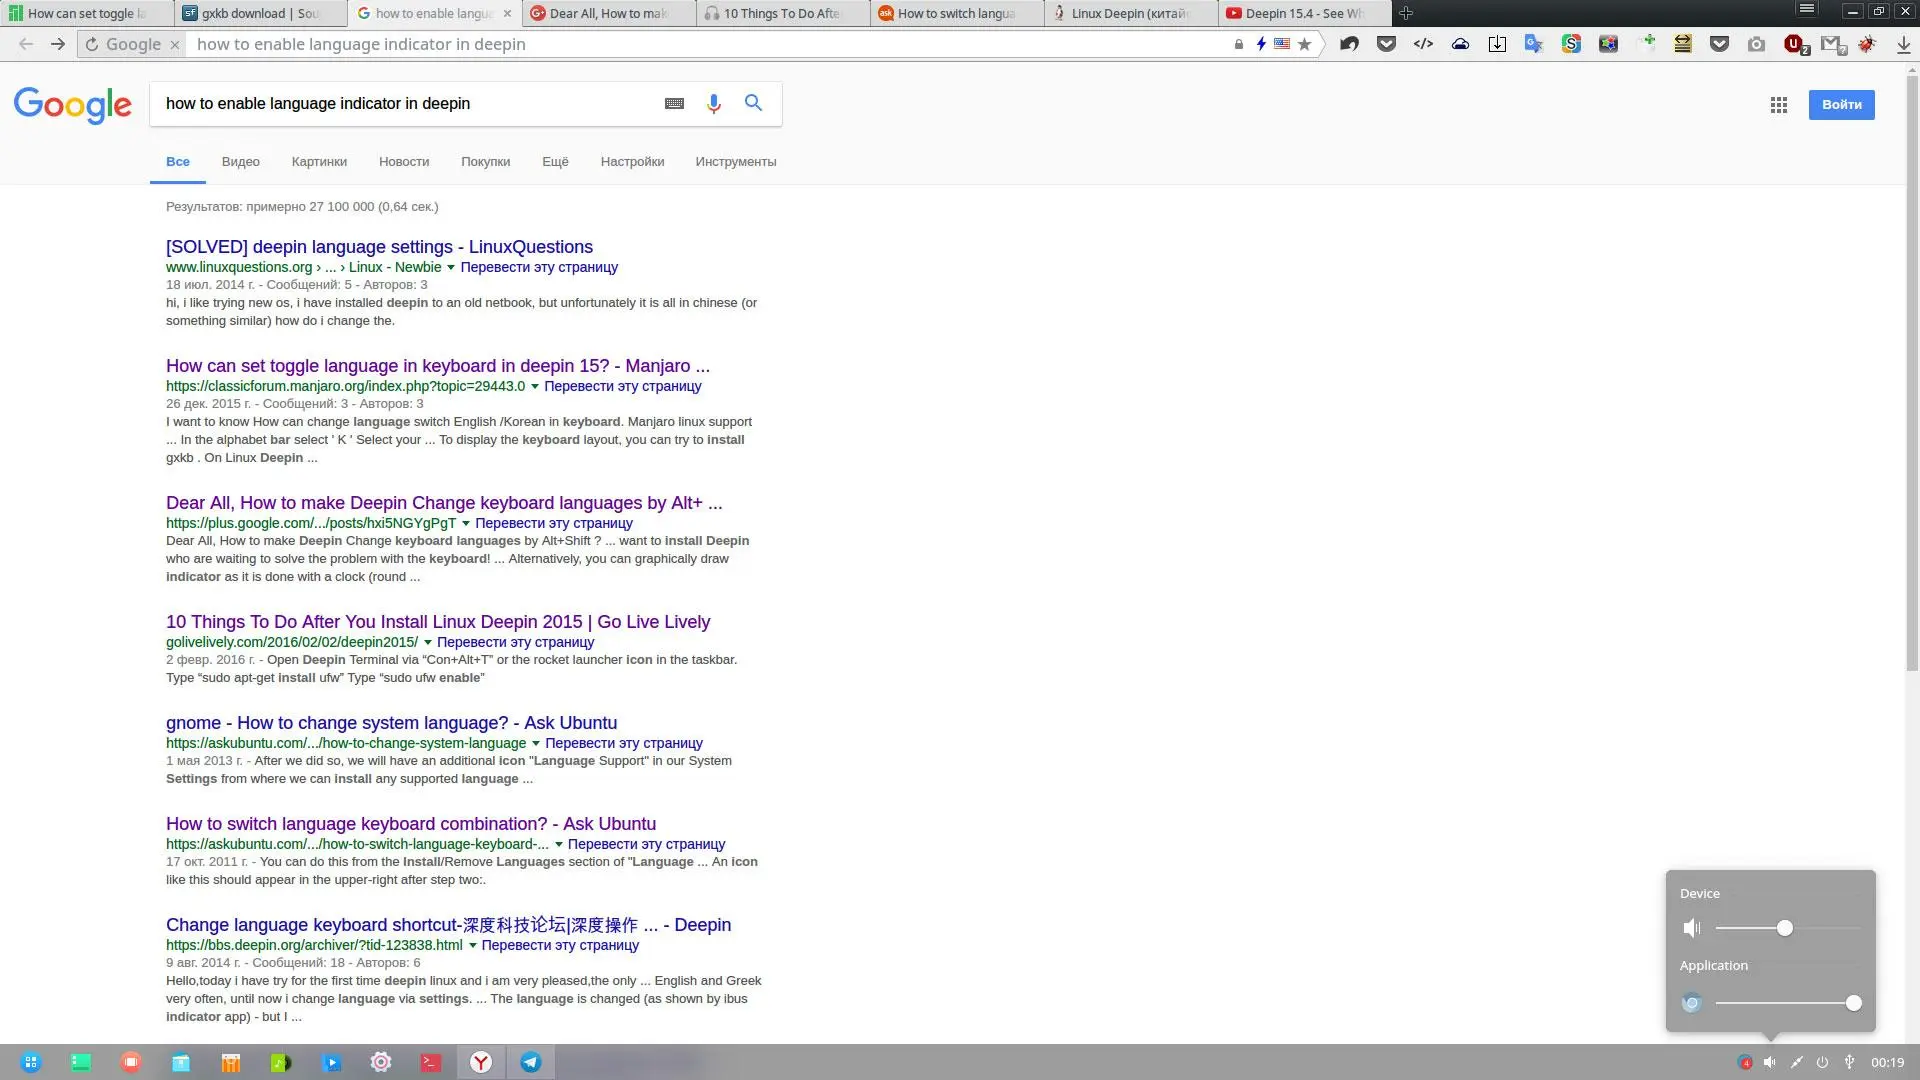Image resolution: width=1920 pixels, height=1080 pixels.
Task: Click the camera screenshot extension icon
Action: click(x=1756, y=44)
